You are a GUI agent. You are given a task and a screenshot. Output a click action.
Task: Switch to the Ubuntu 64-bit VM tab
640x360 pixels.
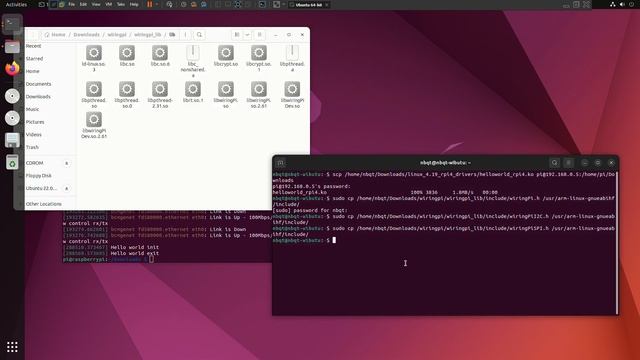coord(309,5)
